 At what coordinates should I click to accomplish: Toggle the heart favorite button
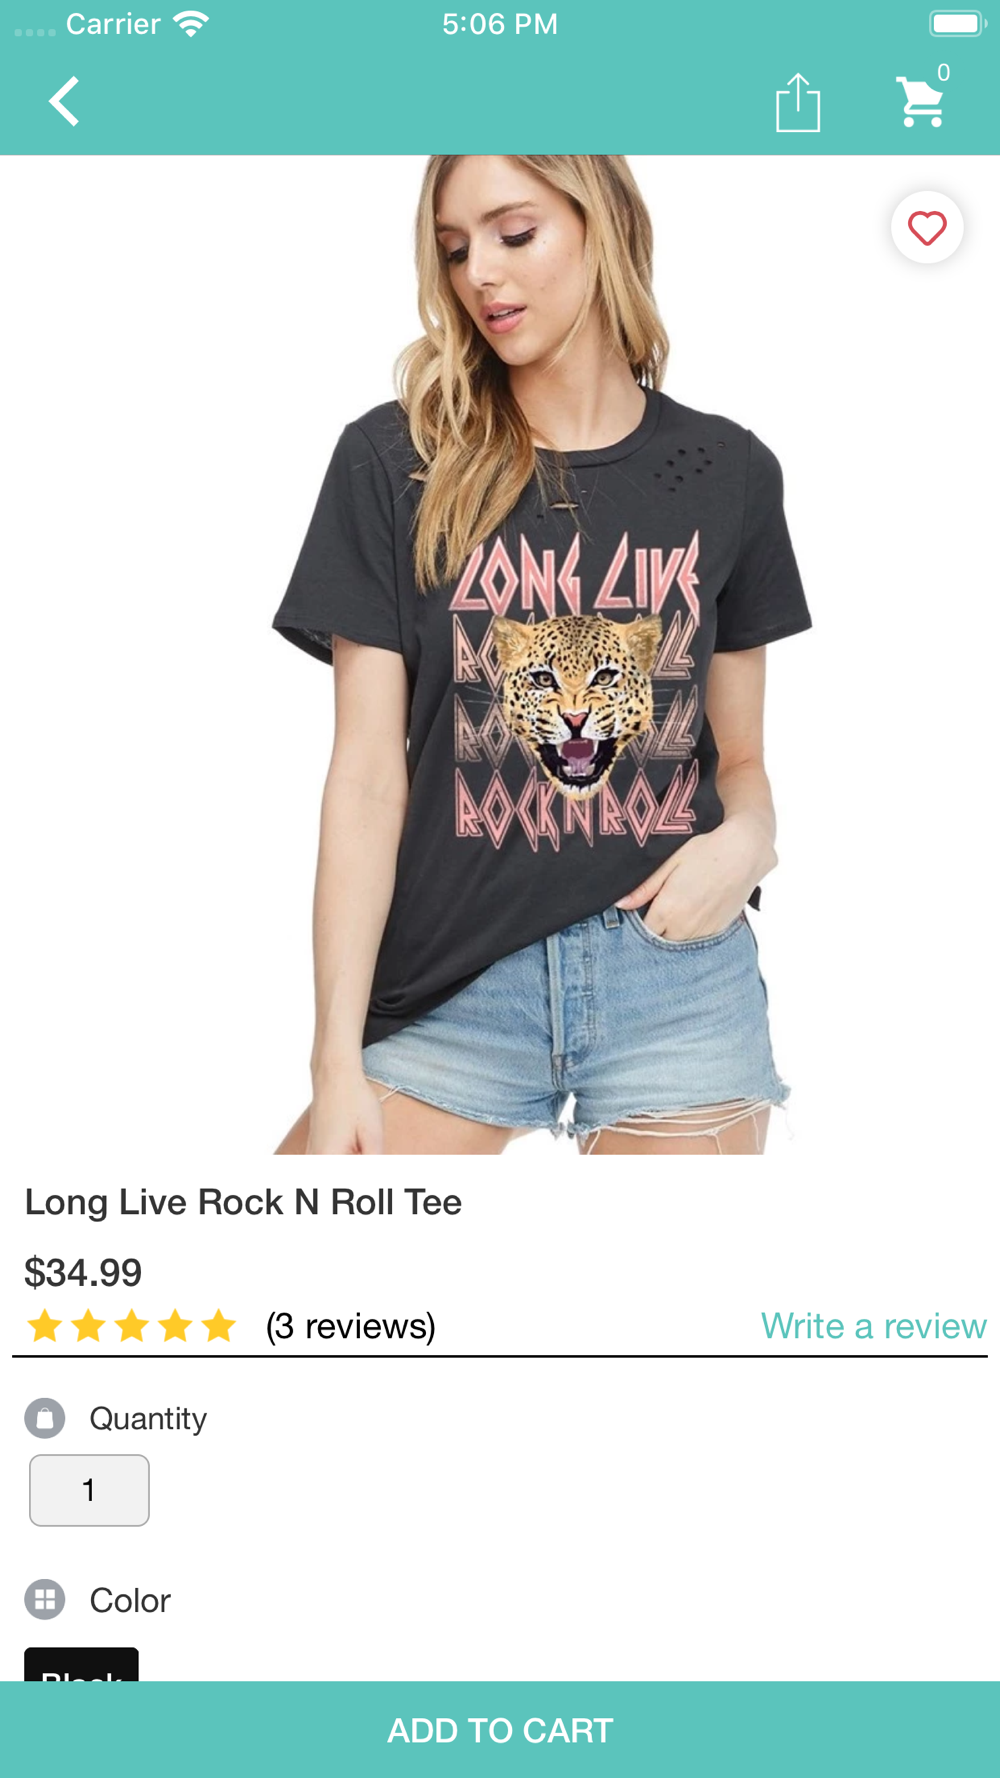[x=927, y=228]
